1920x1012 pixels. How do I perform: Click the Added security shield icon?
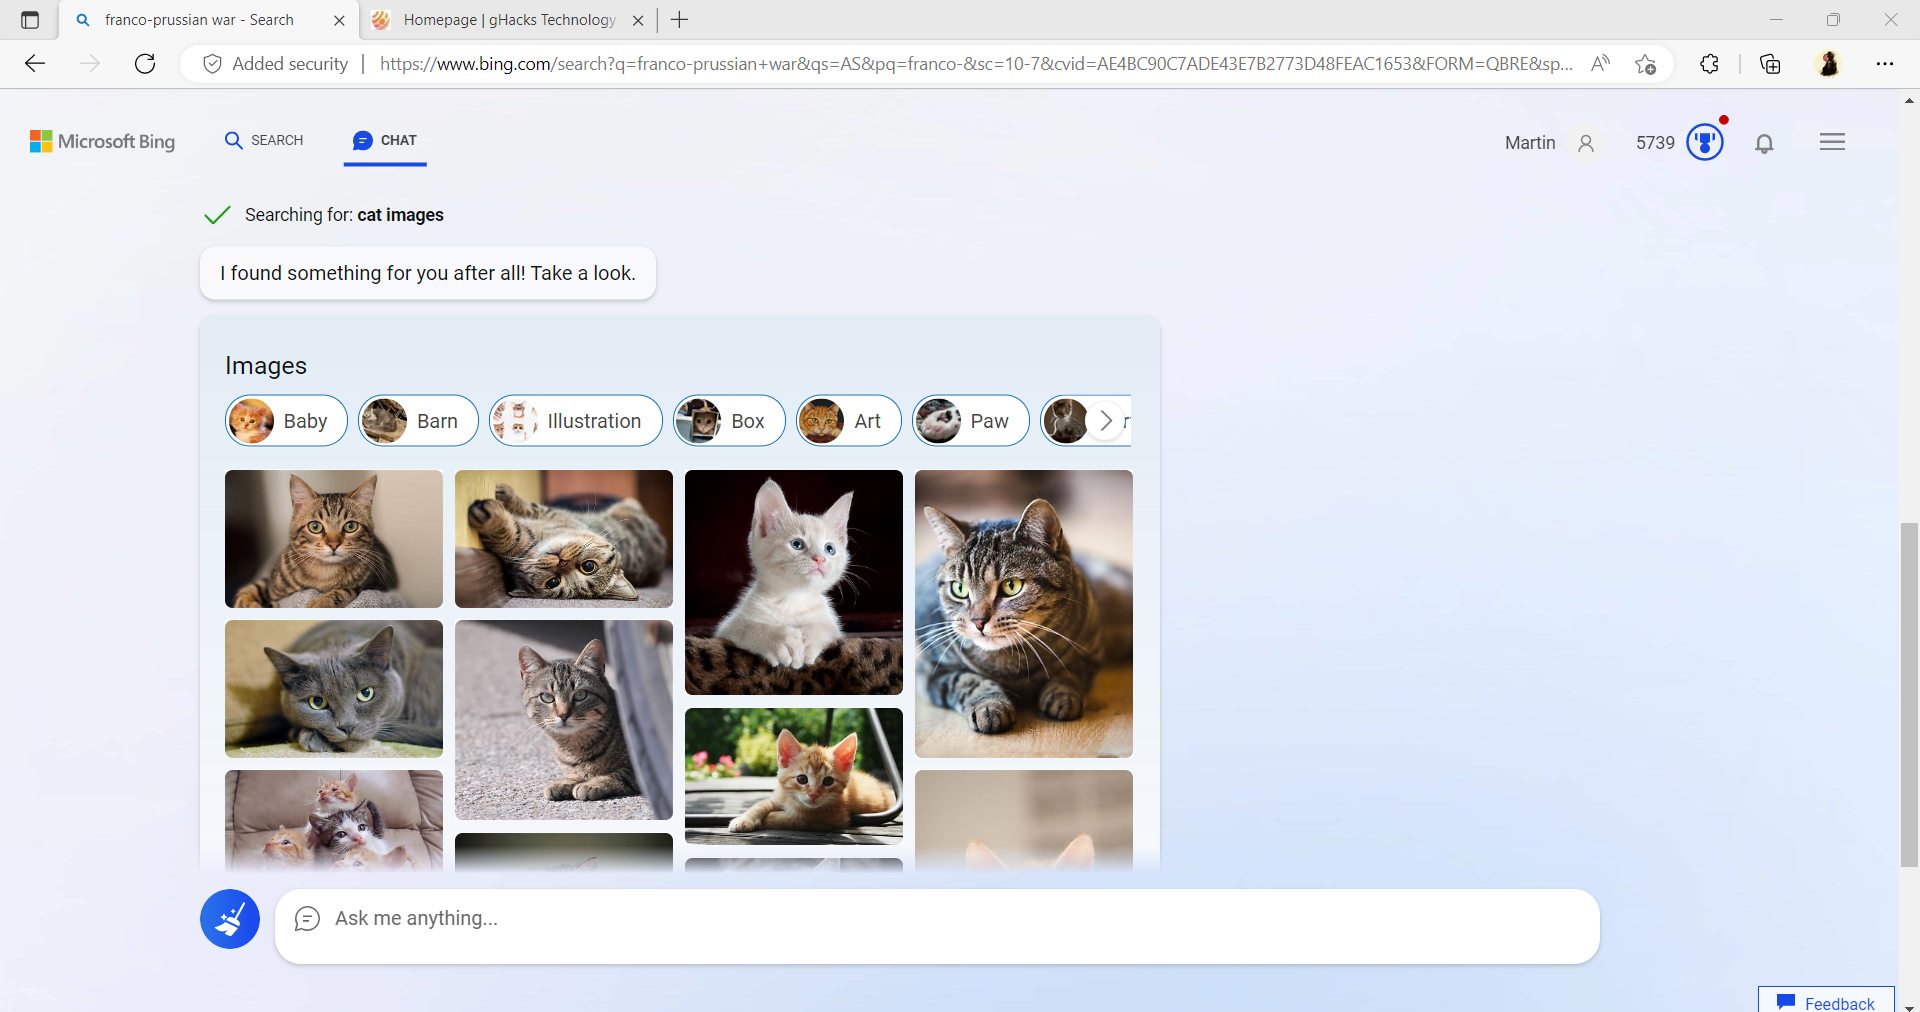[x=212, y=63]
